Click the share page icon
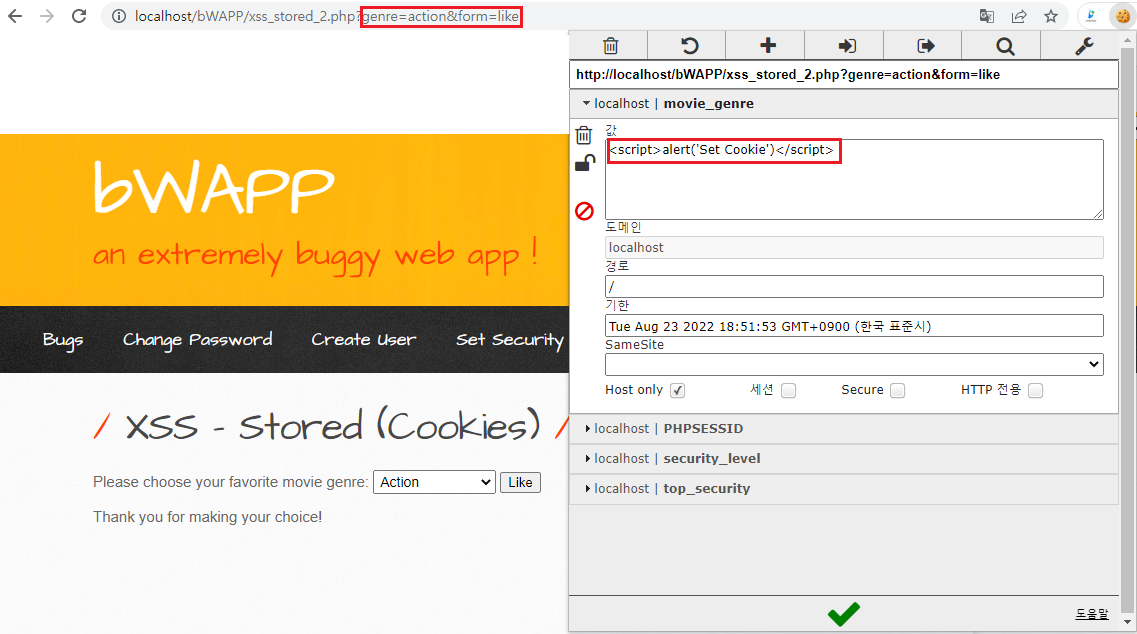The width and height of the screenshot is (1137, 634). coord(1019,16)
